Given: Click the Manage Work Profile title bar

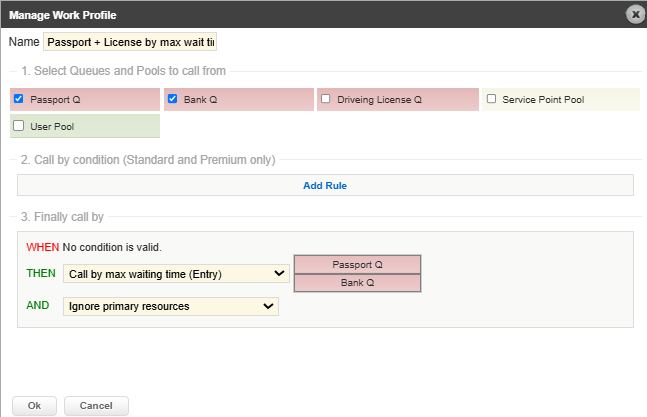Looking at the screenshot, I should (x=300, y=14).
